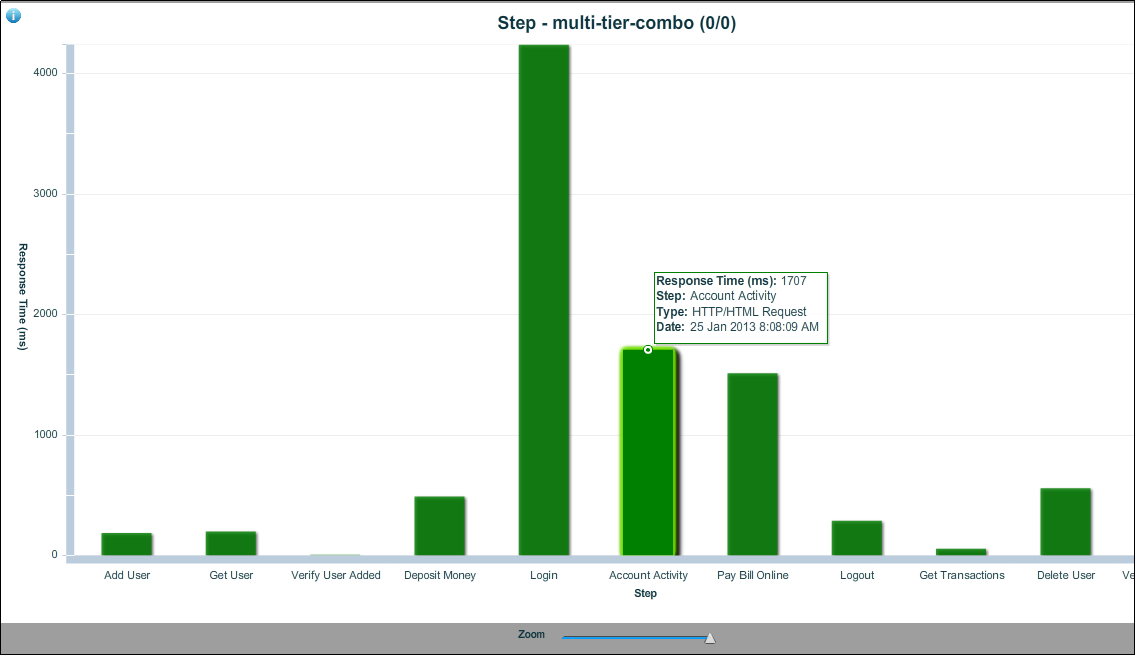This screenshot has width=1135, height=655.
Task: Click the data point marker on Account Activity
Action: coord(648,351)
